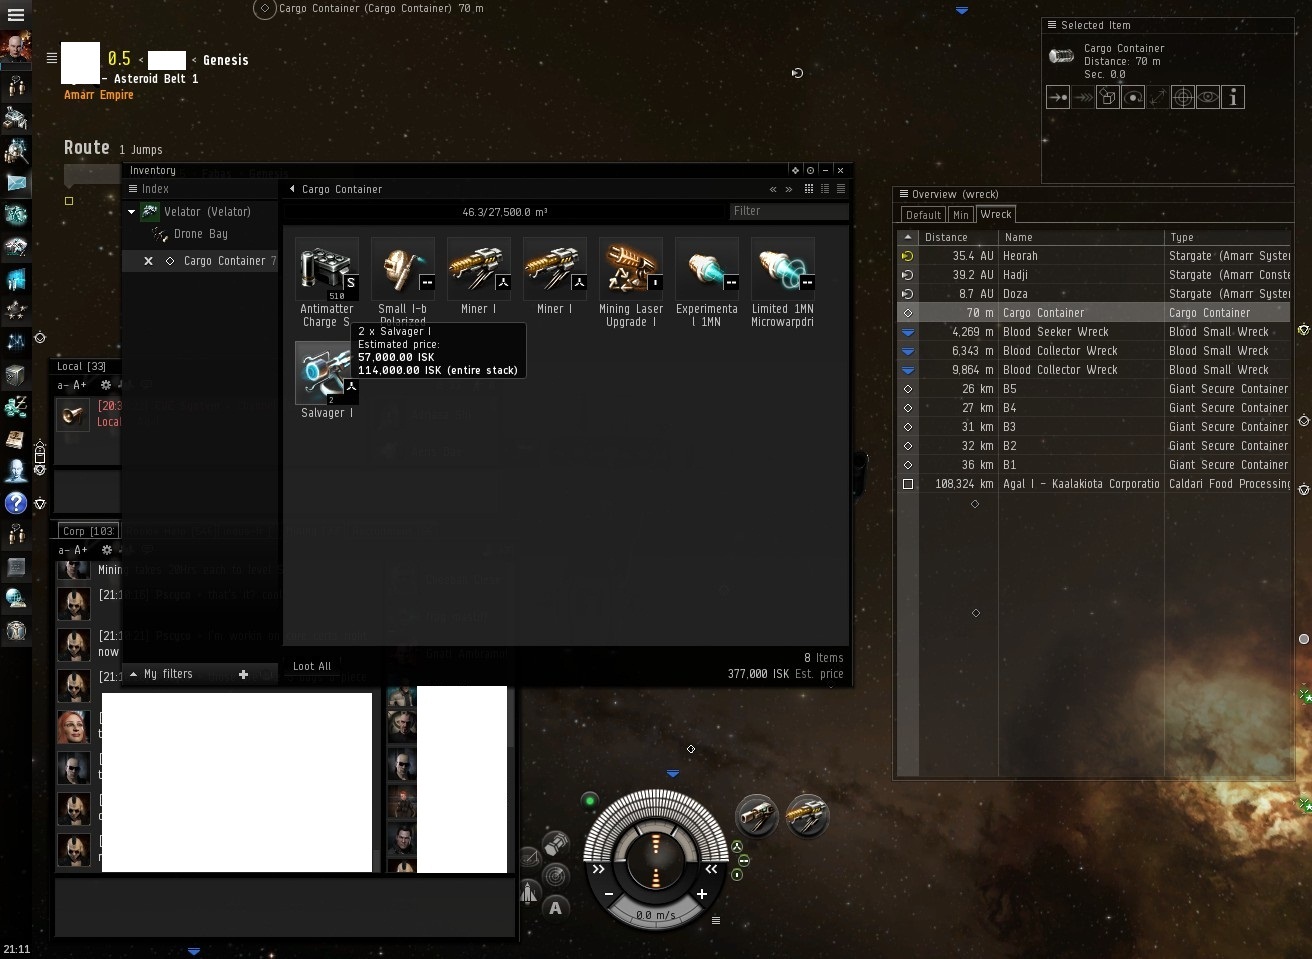Screen dimensions: 1312x959
Task: Switch inventory to list view
Action: (x=841, y=189)
